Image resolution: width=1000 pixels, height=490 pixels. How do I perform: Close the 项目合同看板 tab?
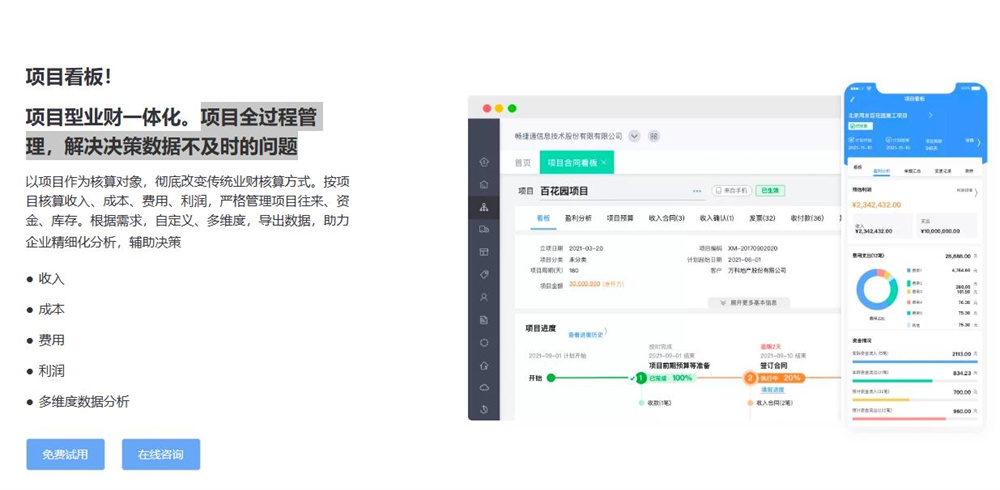pos(604,162)
